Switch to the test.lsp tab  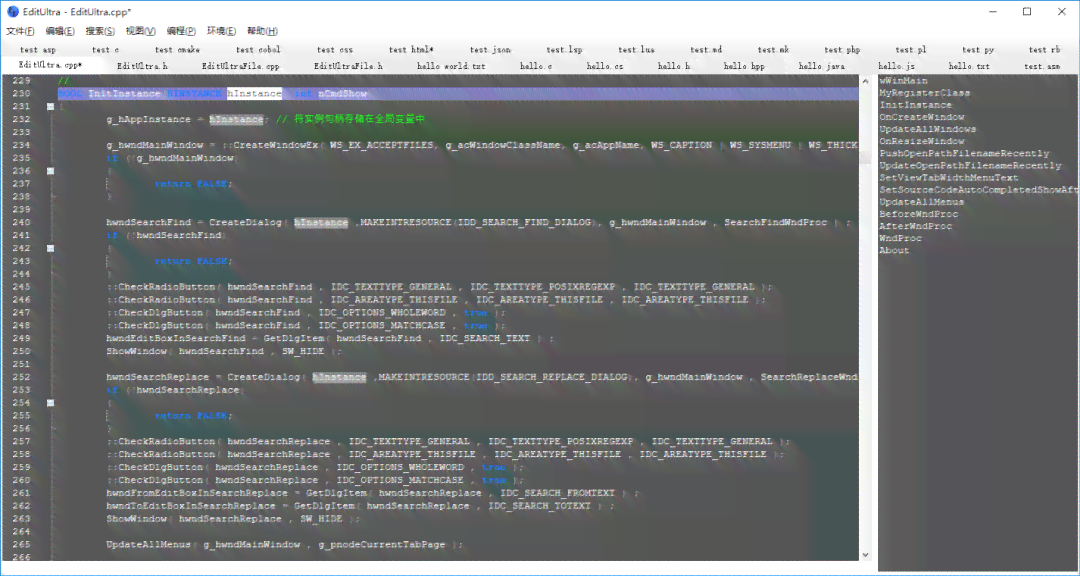pos(564,50)
